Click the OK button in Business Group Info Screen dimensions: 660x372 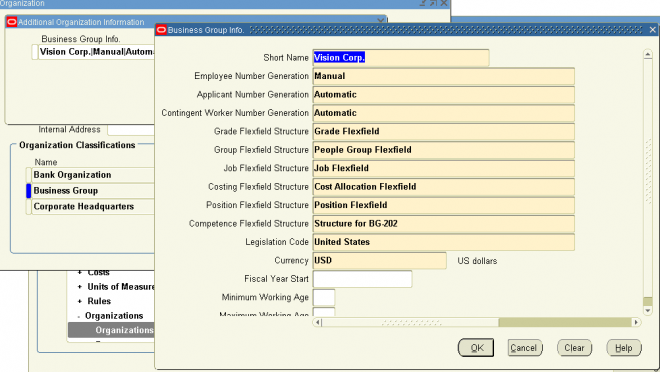[476, 348]
